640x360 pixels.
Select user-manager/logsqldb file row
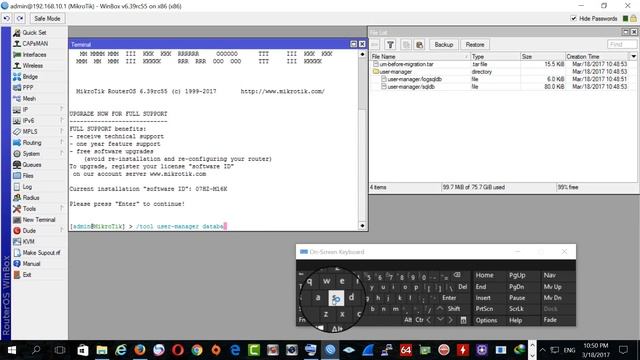coord(503,79)
